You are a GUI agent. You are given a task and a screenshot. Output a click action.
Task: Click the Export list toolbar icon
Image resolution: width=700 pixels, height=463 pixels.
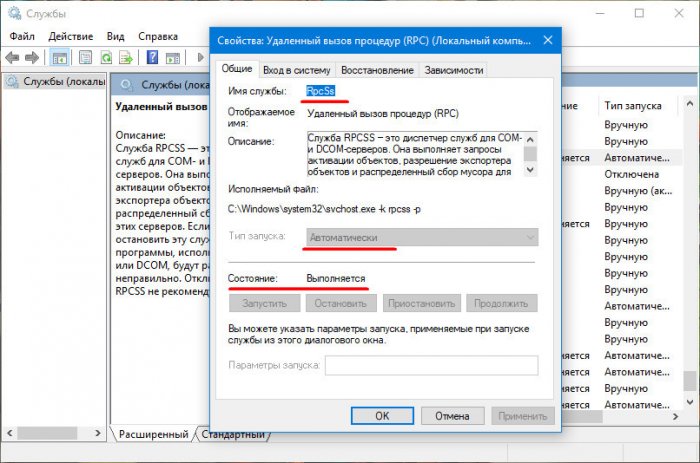(x=126, y=58)
